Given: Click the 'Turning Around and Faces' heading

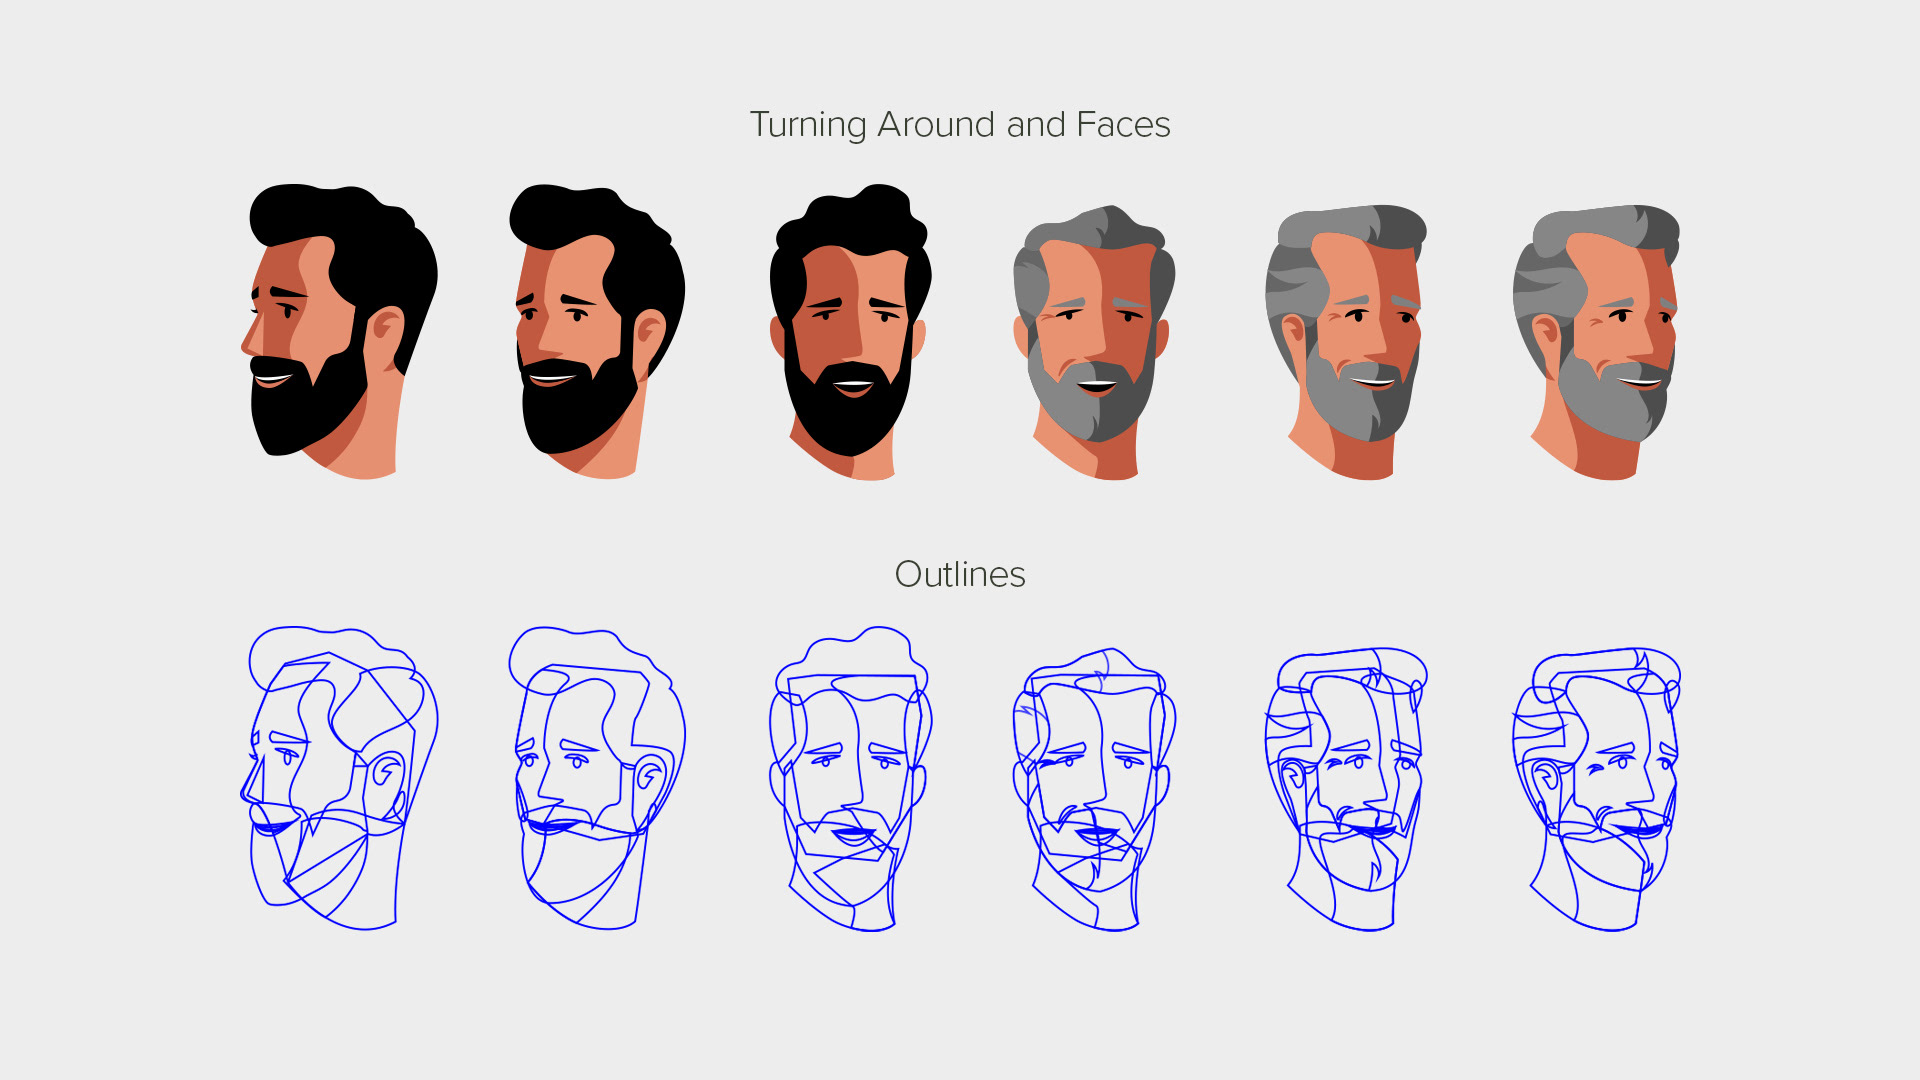Looking at the screenshot, I should [x=960, y=125].
